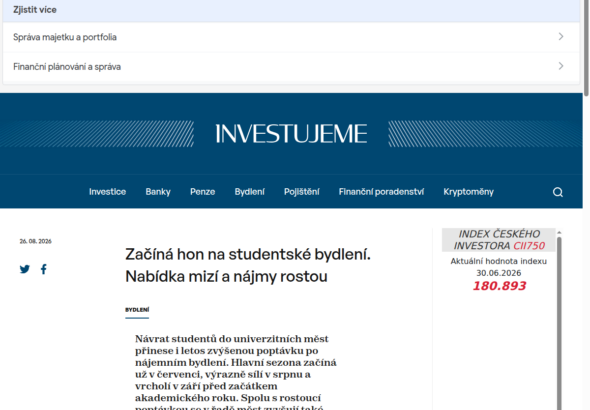Click the index date 30.06.2026
This screenshot has height=410, width=590.
tap(499, 273)
